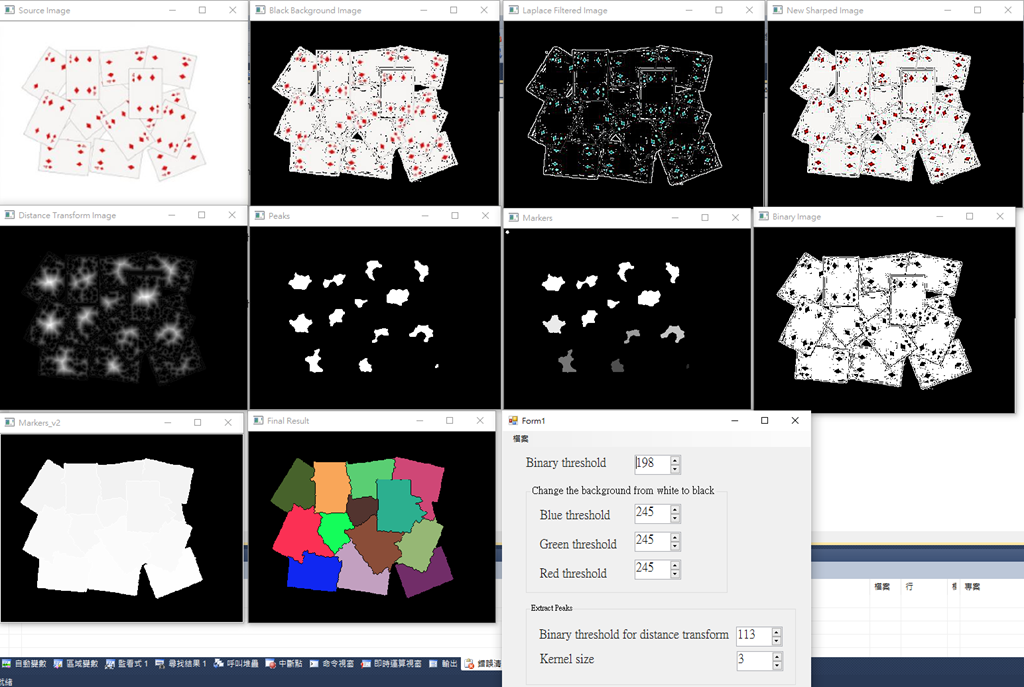Switch to the 輸出 tab
1024x687 pixels.
click(x=443, y=663)
